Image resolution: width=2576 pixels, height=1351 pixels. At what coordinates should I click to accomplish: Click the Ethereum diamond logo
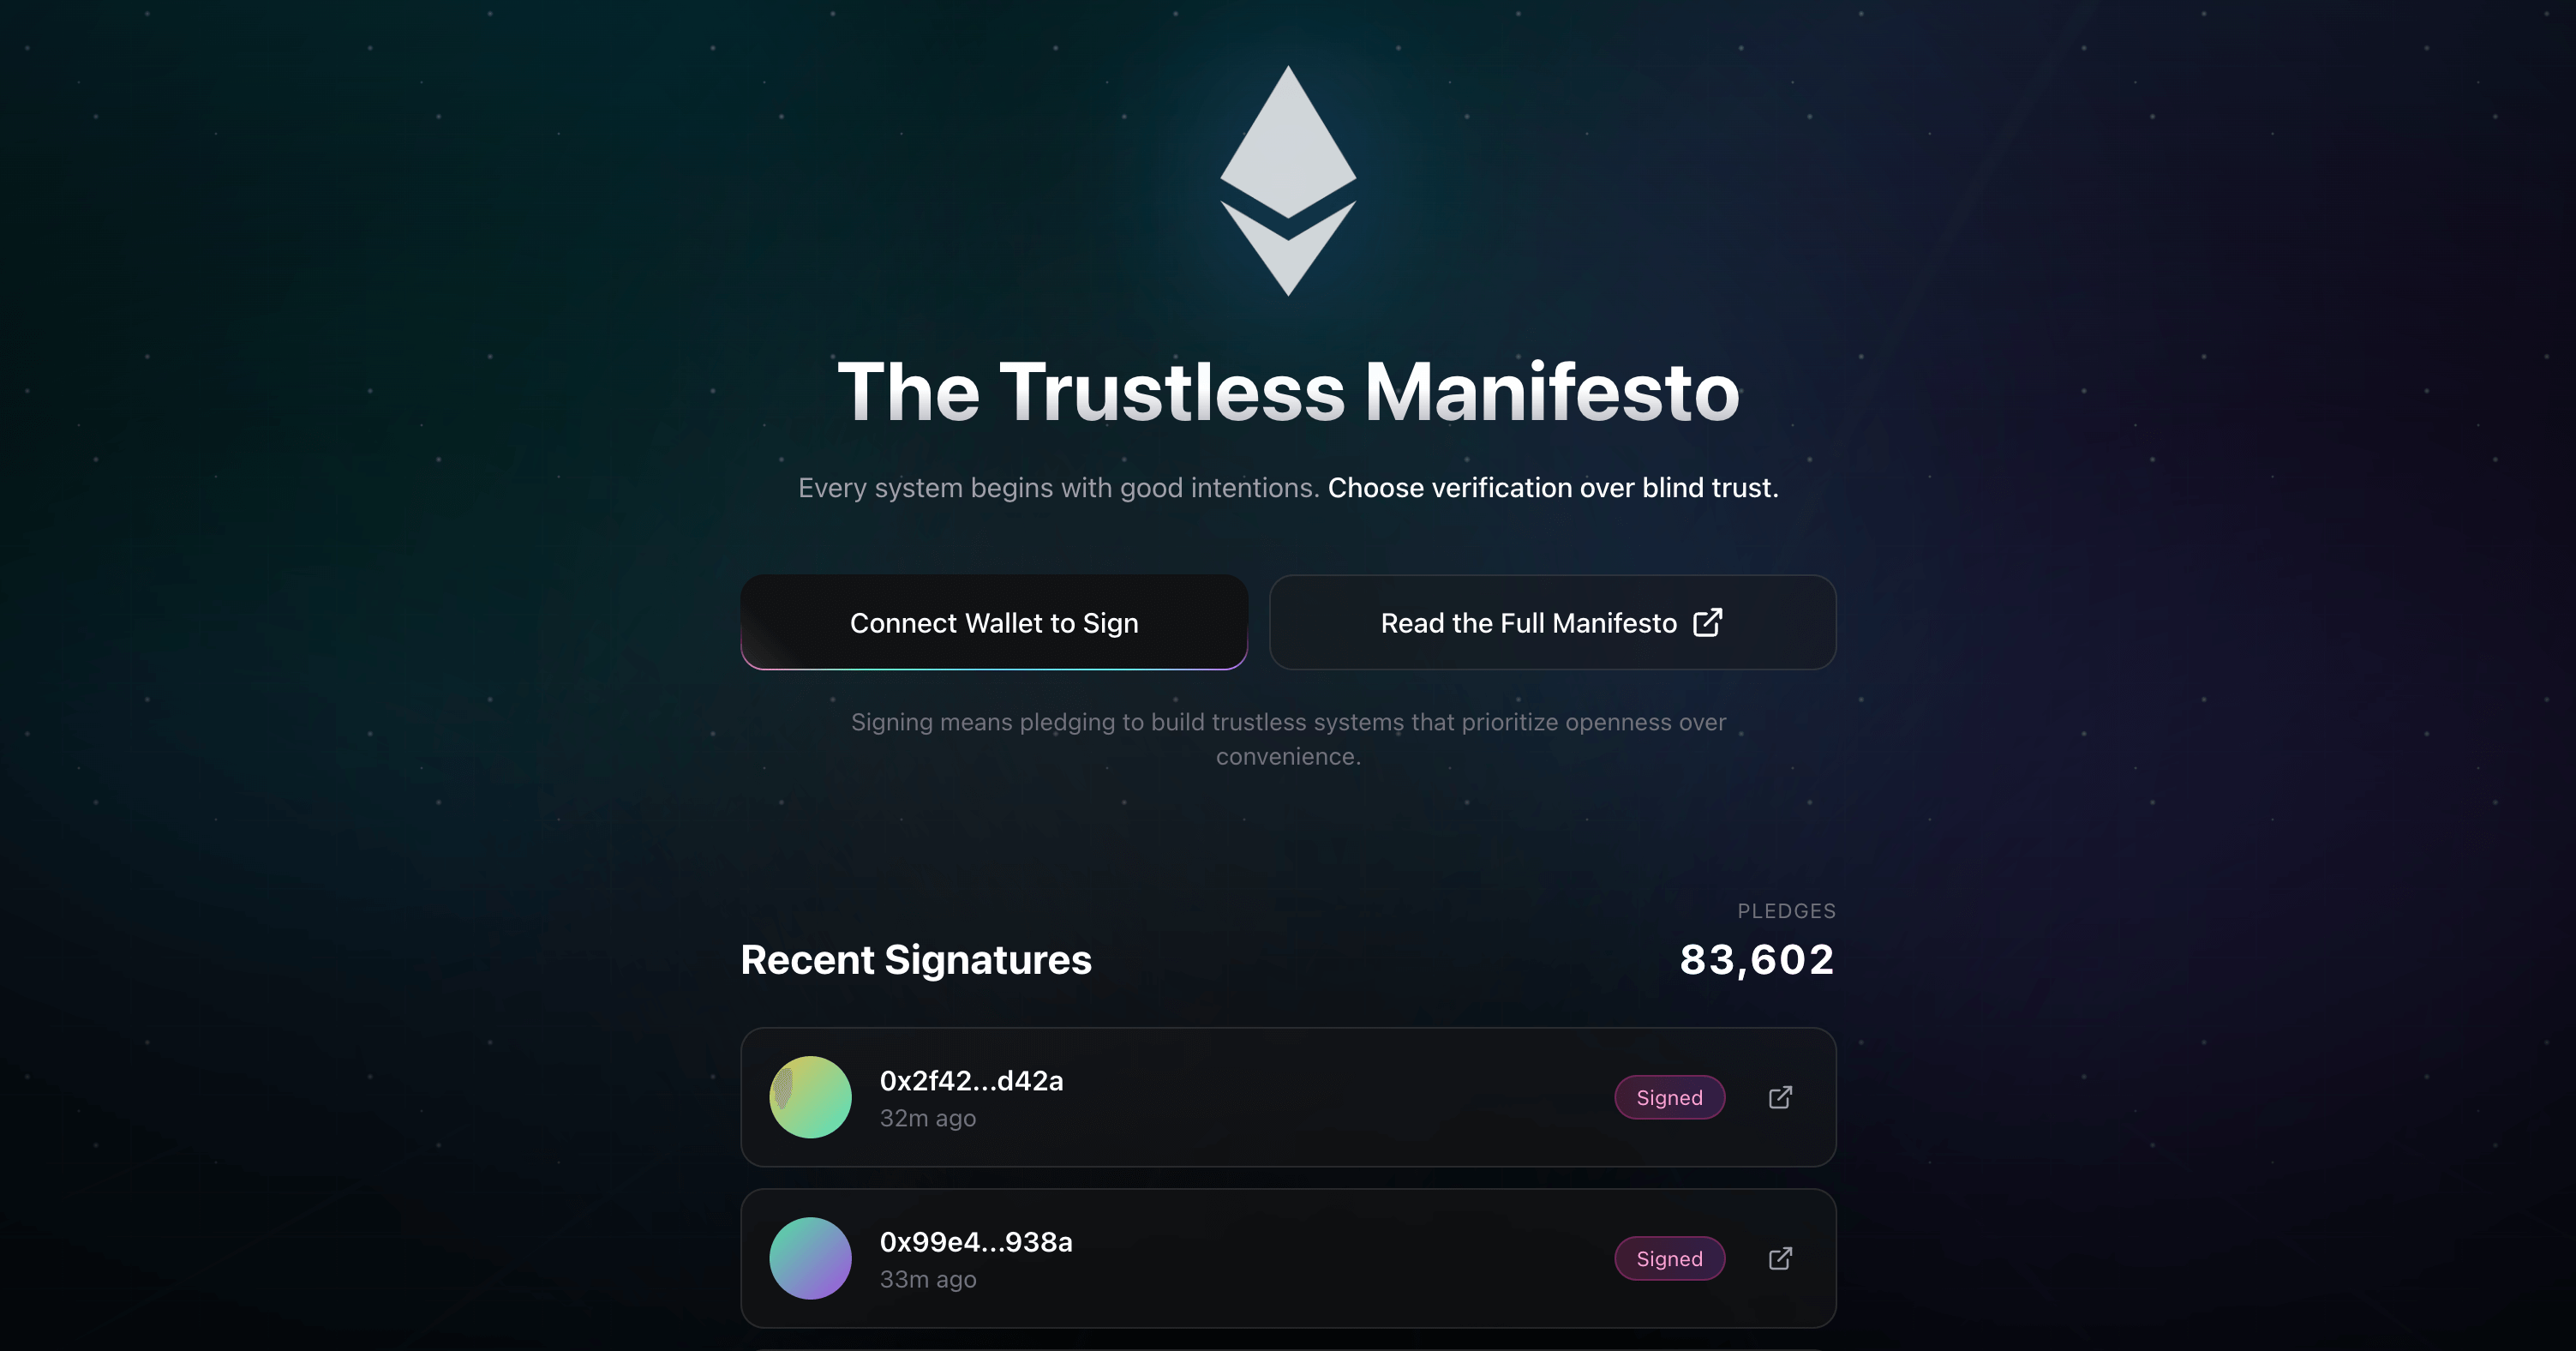coord(1288,180)
